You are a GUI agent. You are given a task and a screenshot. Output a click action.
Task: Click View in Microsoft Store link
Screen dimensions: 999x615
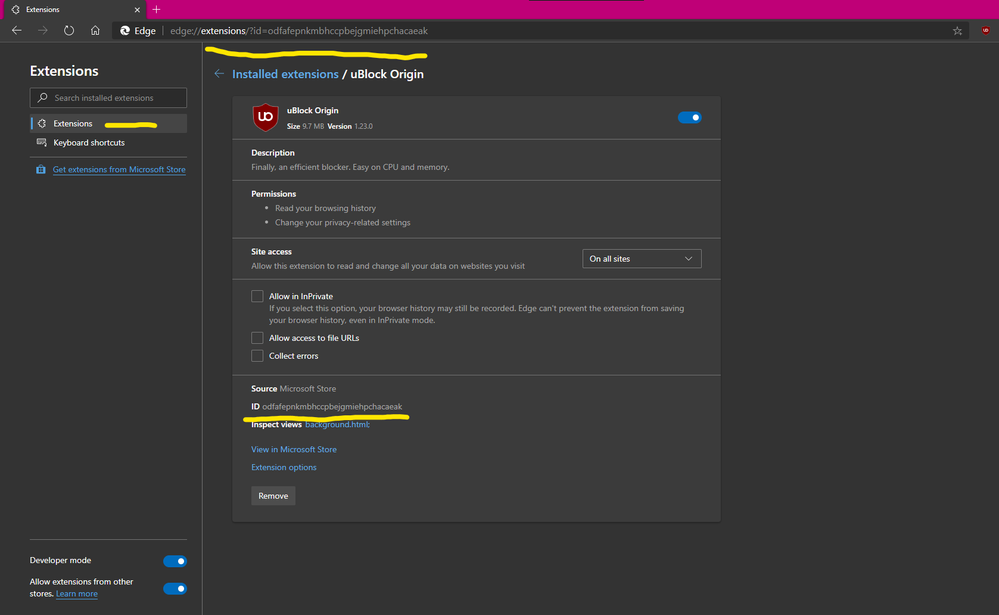pos(294,449)
